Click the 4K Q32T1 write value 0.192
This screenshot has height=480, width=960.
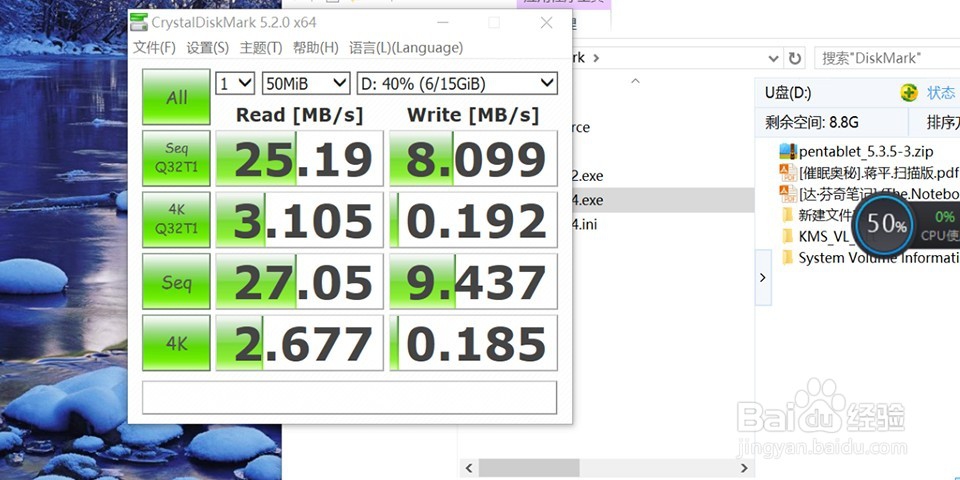coord(473,219)
